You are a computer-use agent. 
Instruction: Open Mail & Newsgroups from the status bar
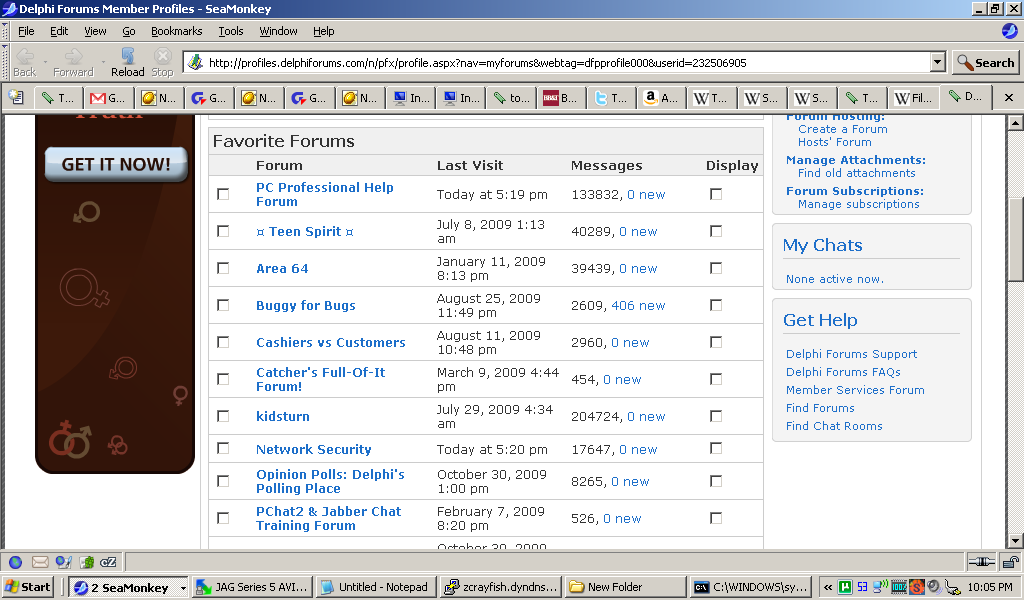pos(40,562)
